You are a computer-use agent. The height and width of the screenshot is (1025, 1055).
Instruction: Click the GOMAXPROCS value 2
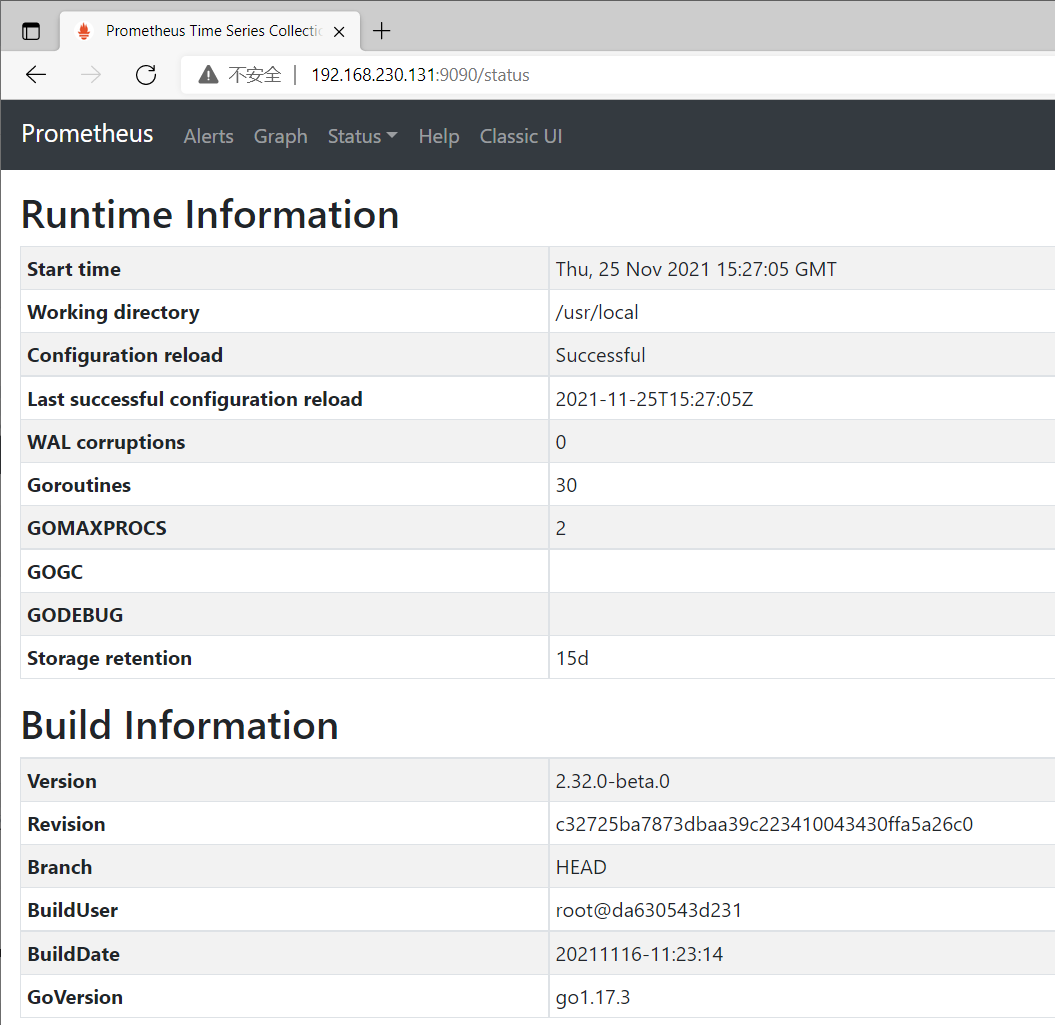click(x=561, y=528)
